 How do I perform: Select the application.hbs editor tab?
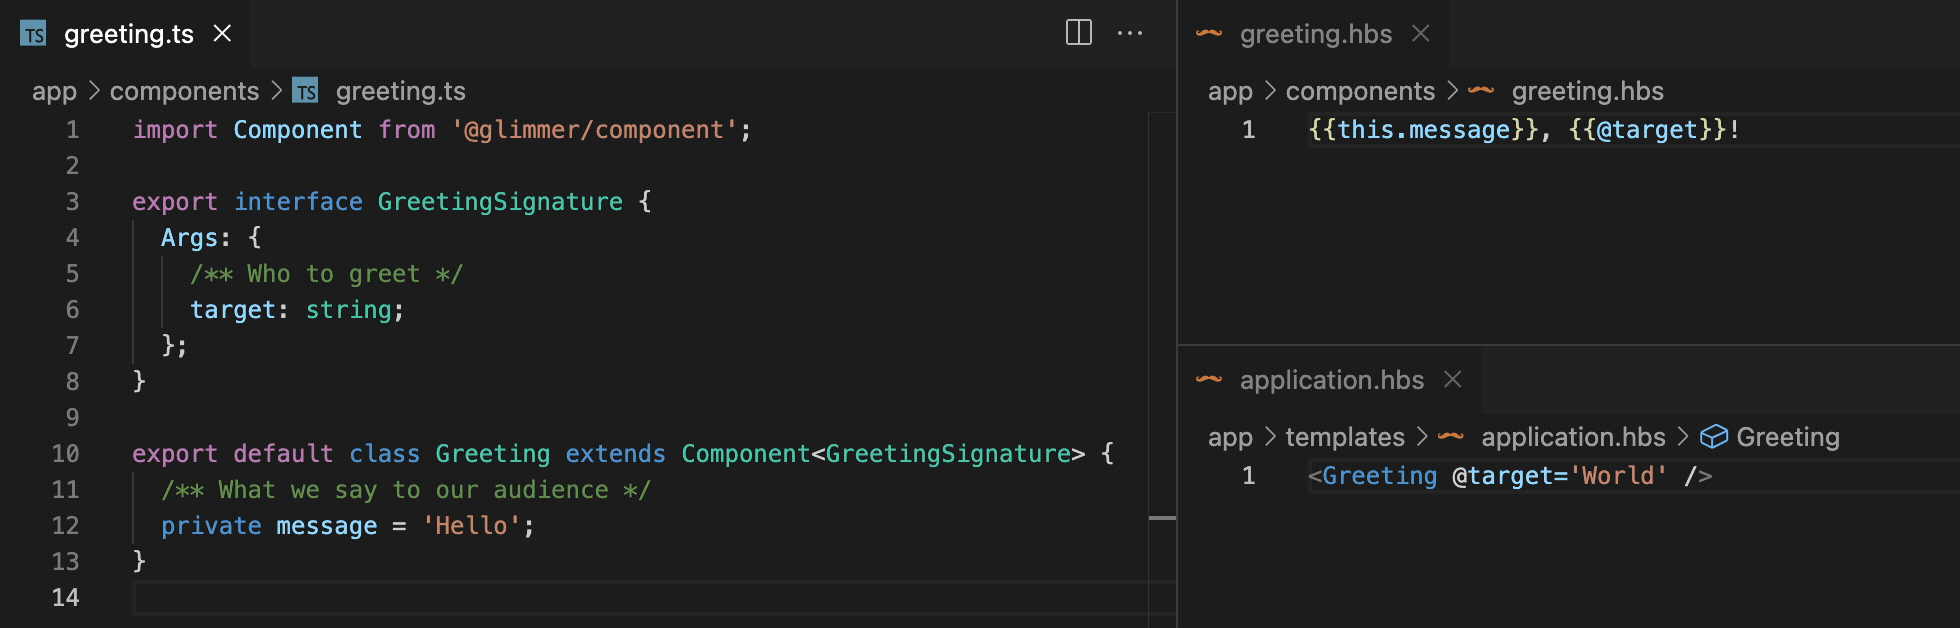1330,380
